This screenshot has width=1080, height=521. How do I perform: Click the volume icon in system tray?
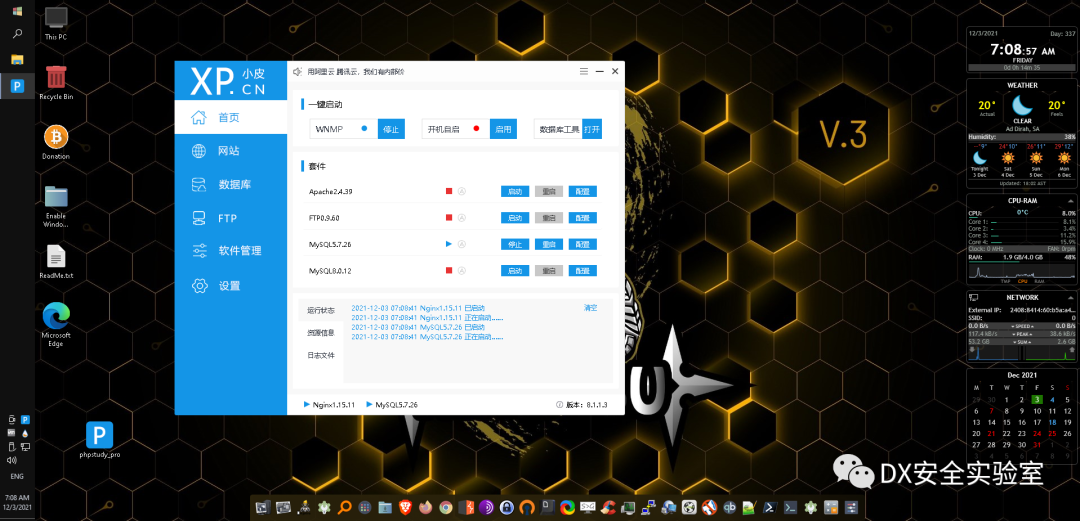click(x=11, y=460)
